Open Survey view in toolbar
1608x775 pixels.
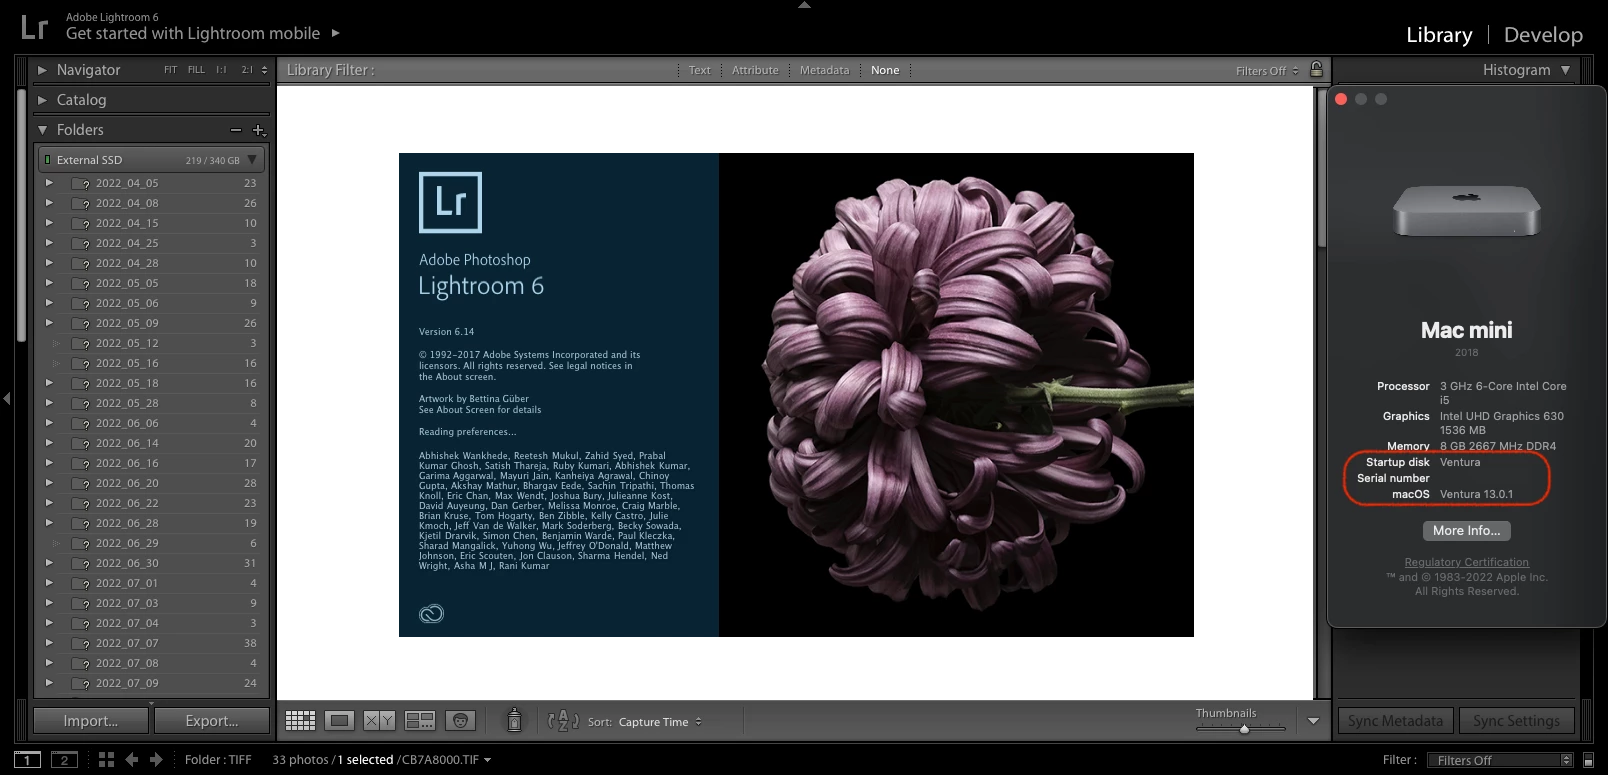click(420, 720)
